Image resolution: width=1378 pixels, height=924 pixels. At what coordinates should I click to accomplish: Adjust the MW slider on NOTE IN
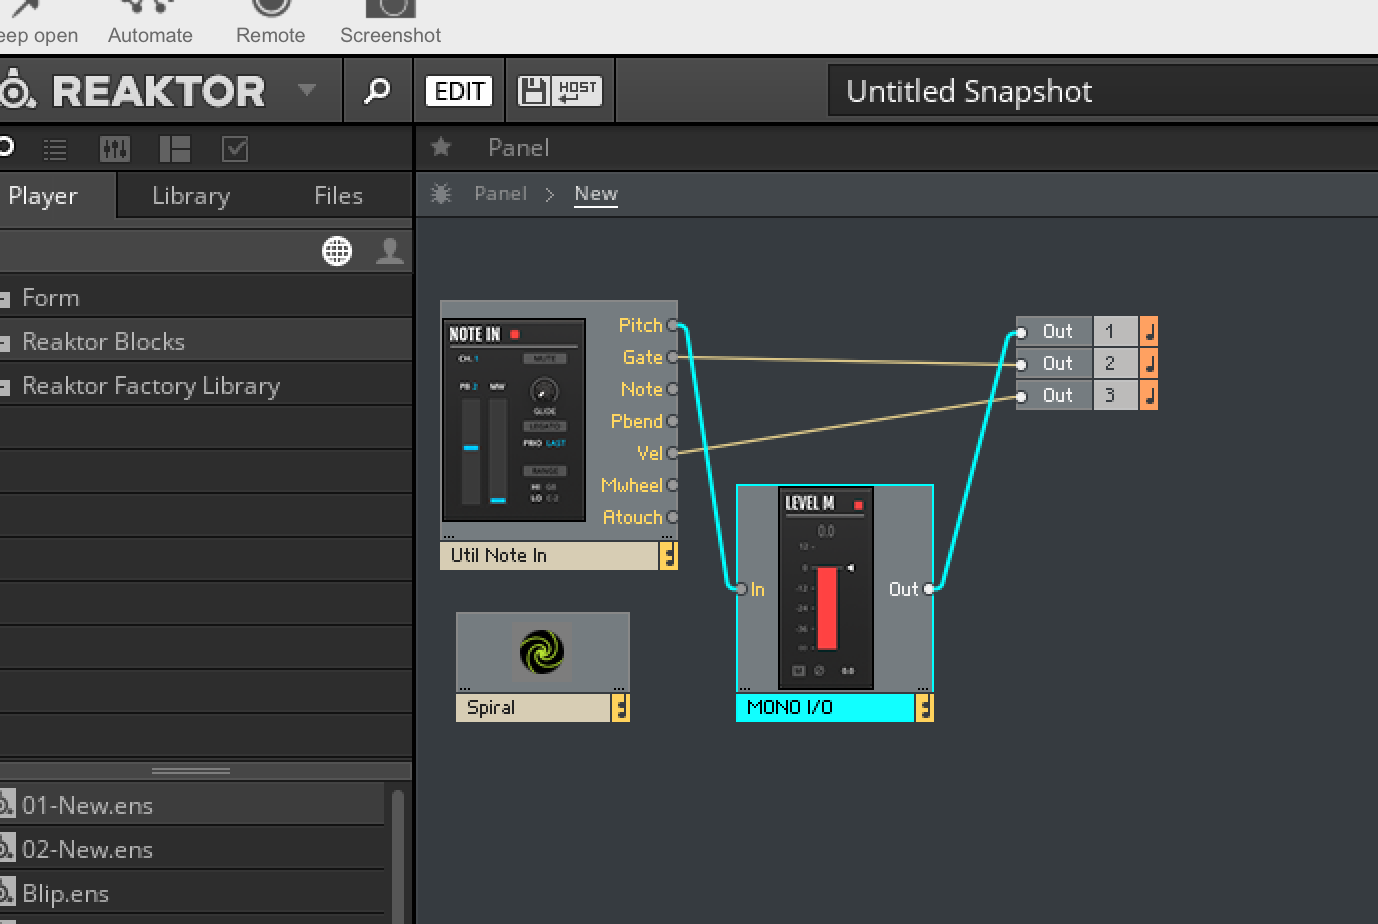(498, 450)
